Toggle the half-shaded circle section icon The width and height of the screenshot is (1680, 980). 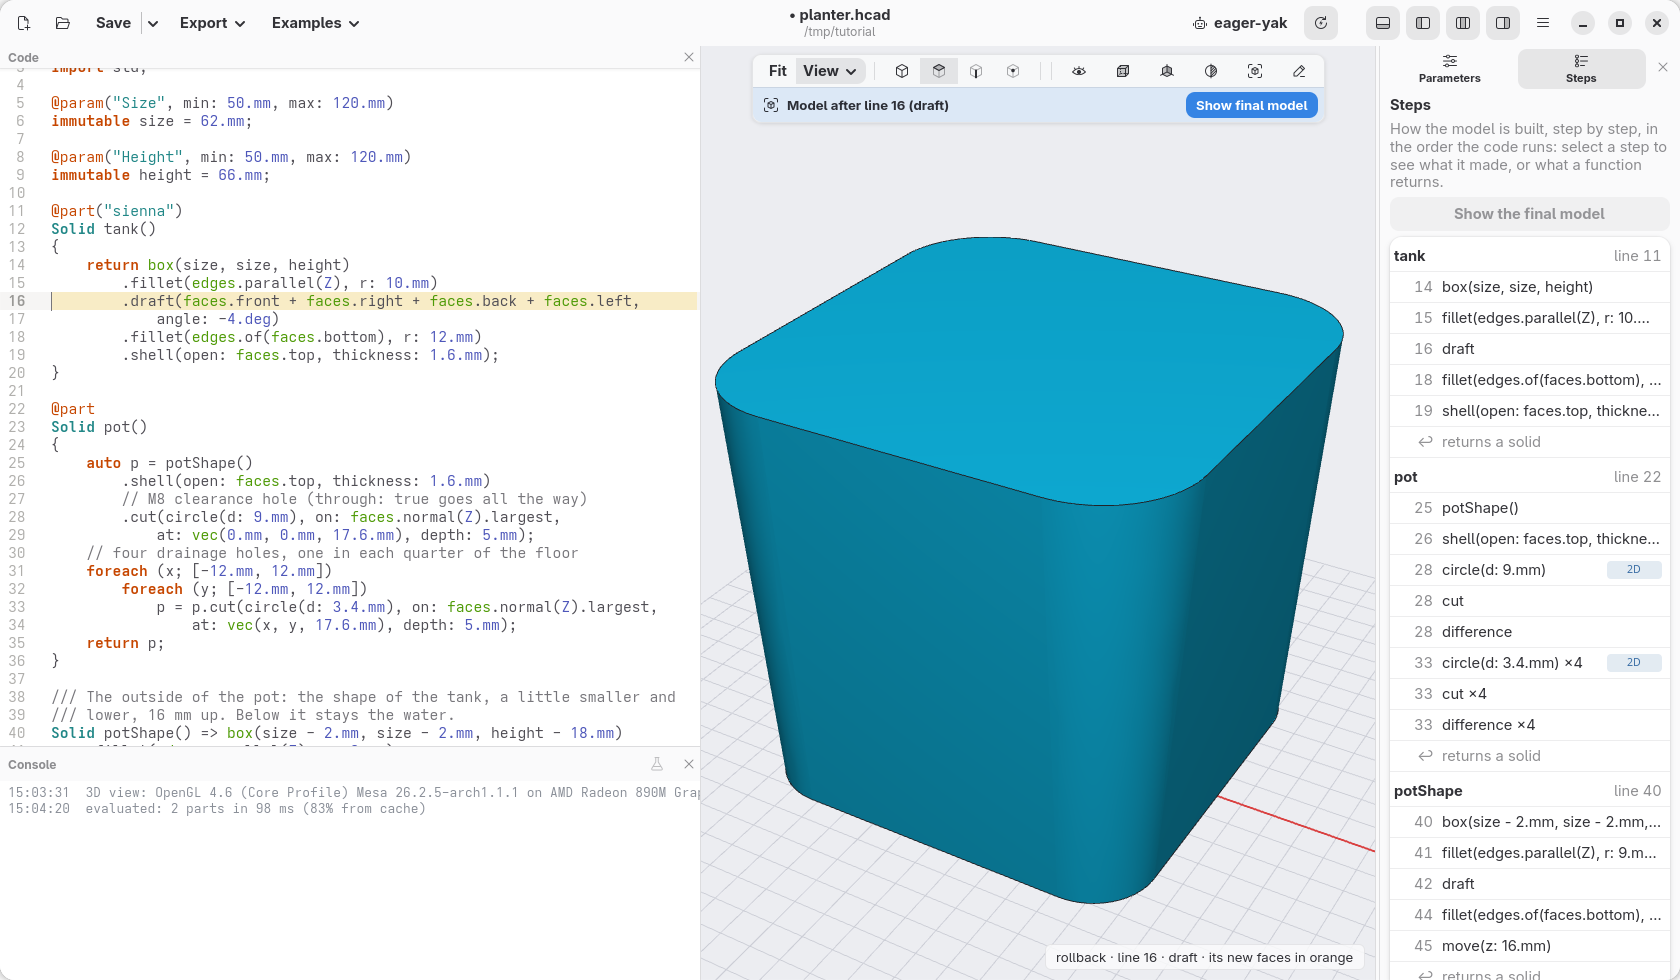click(1211, 71)
